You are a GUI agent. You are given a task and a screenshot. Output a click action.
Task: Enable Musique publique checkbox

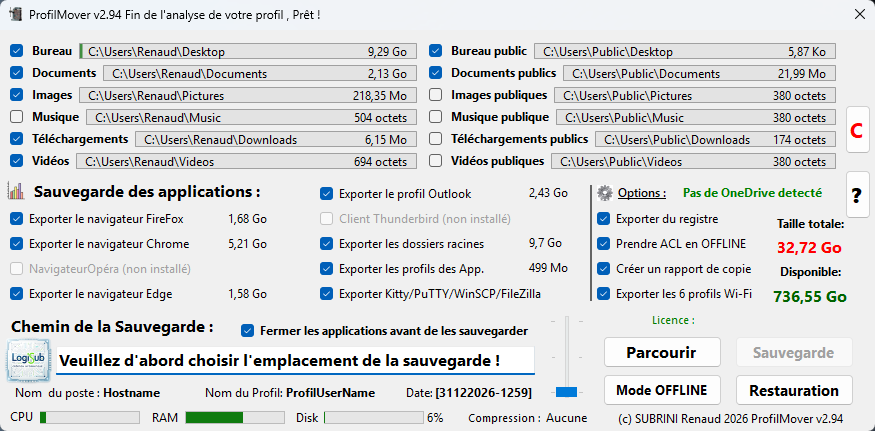pyautogui.click(x=436, y=117)
